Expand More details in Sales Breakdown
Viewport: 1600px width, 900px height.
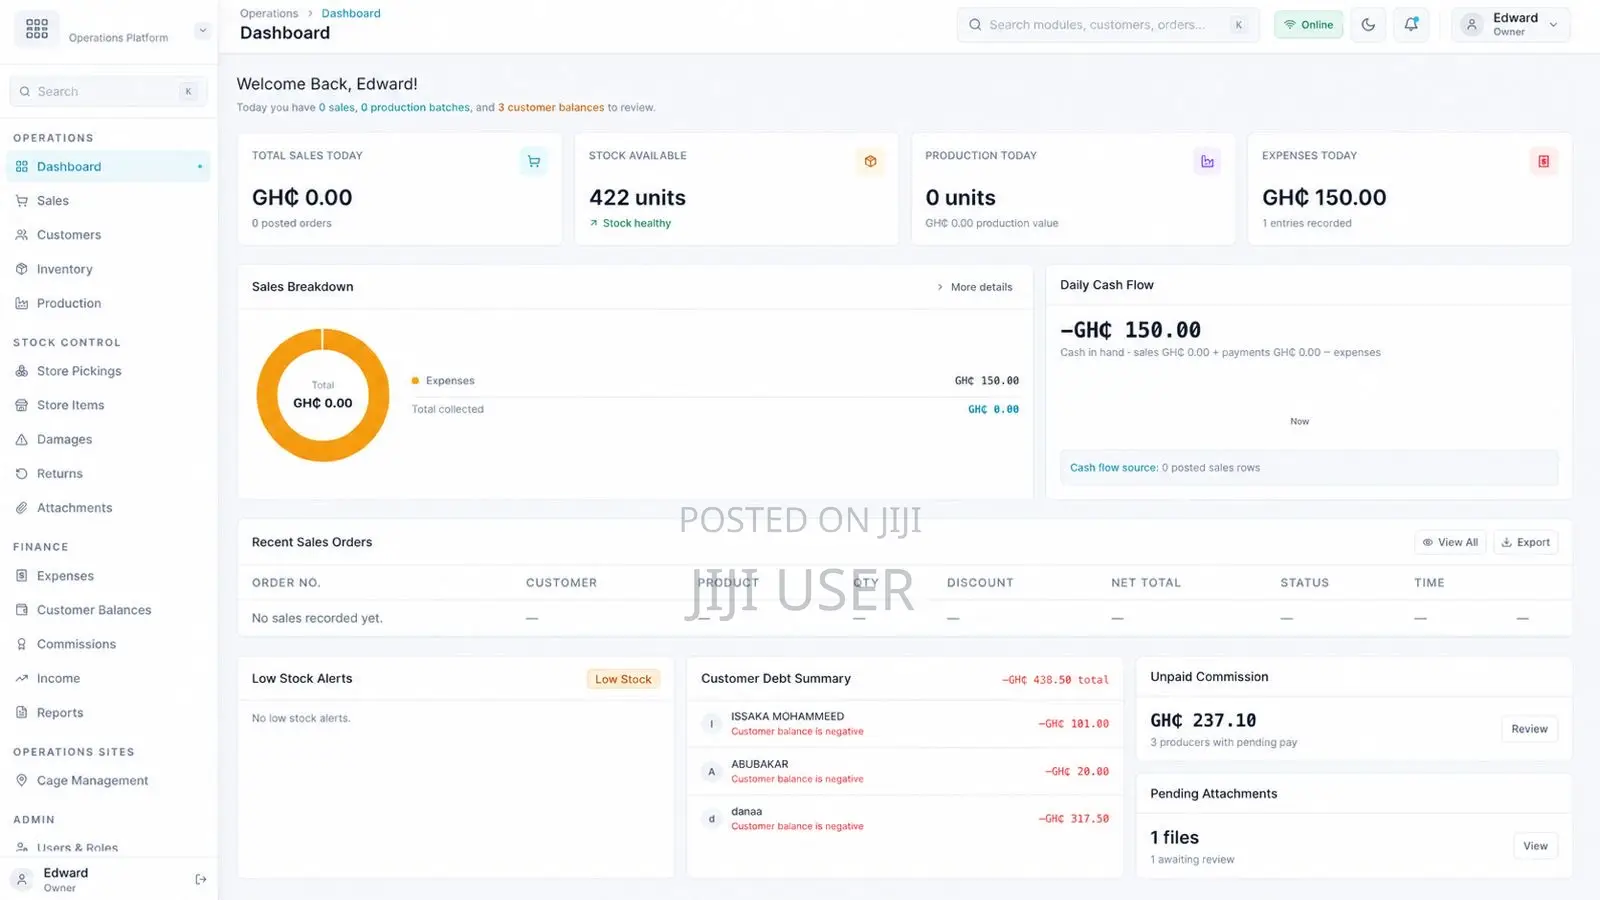pos(975,287)
